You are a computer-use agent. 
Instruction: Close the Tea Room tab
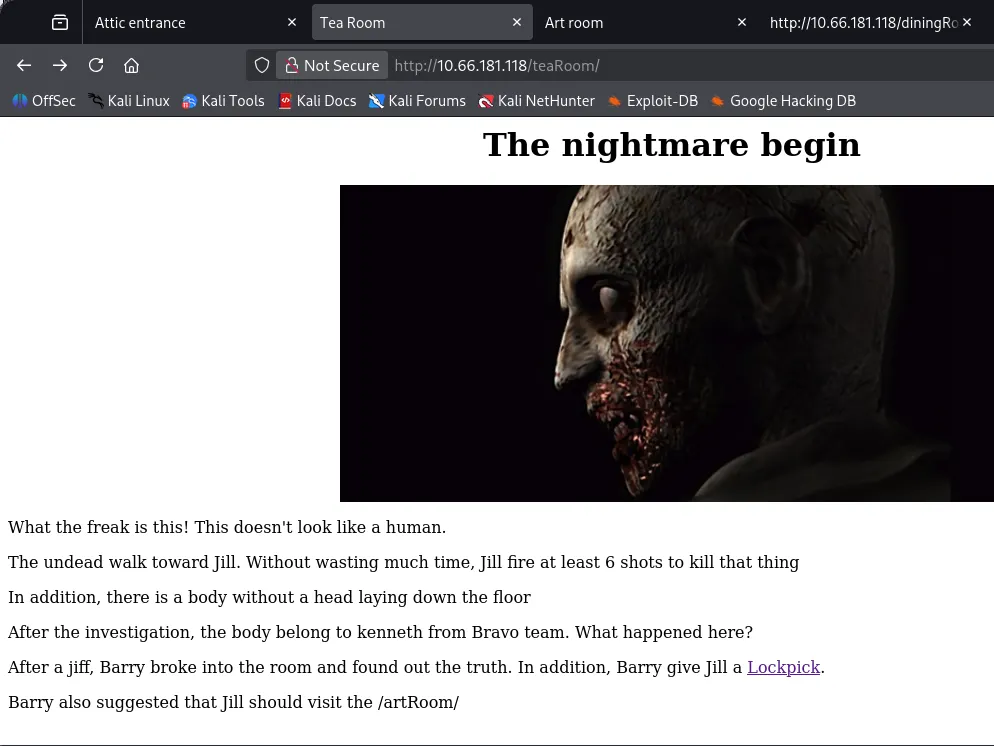(x=516, y=22)
